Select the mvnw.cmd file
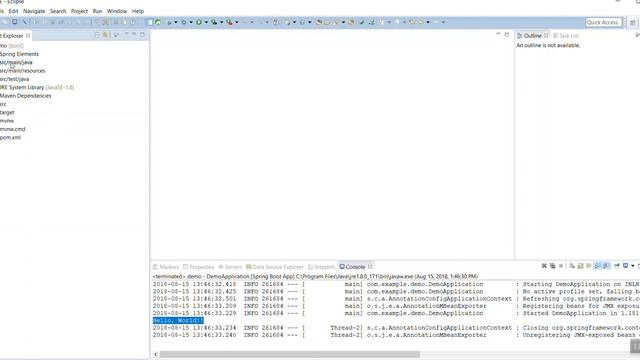The width and height of the screenshot is (640, 360). (13, 129)
